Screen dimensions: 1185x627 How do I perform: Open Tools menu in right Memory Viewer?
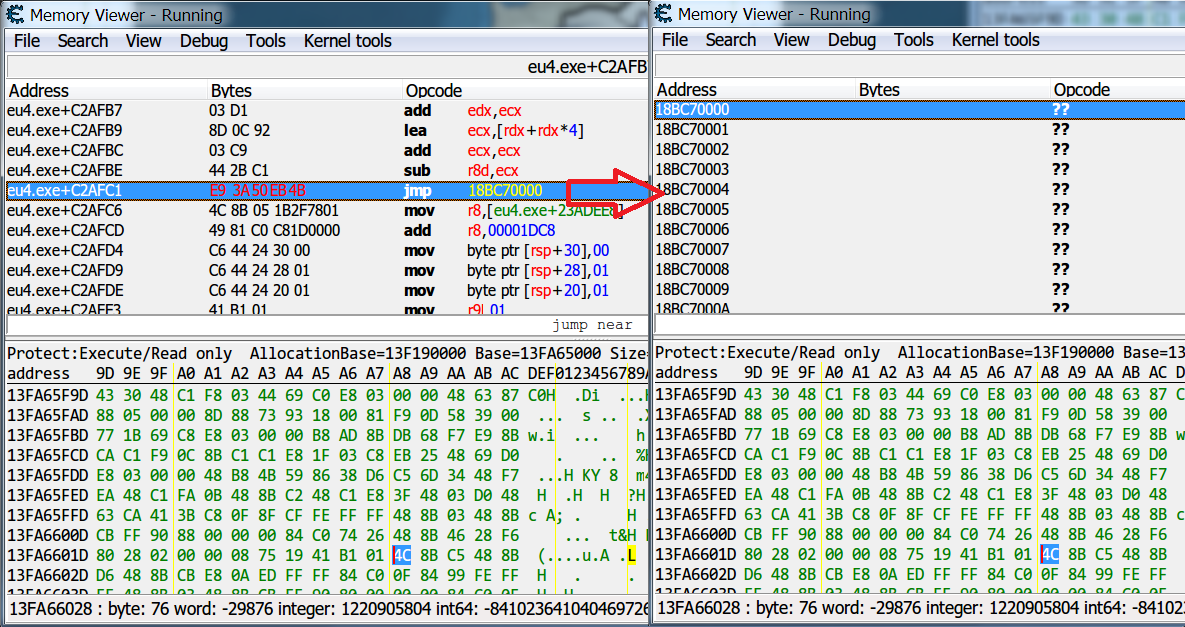coord(913,40)
